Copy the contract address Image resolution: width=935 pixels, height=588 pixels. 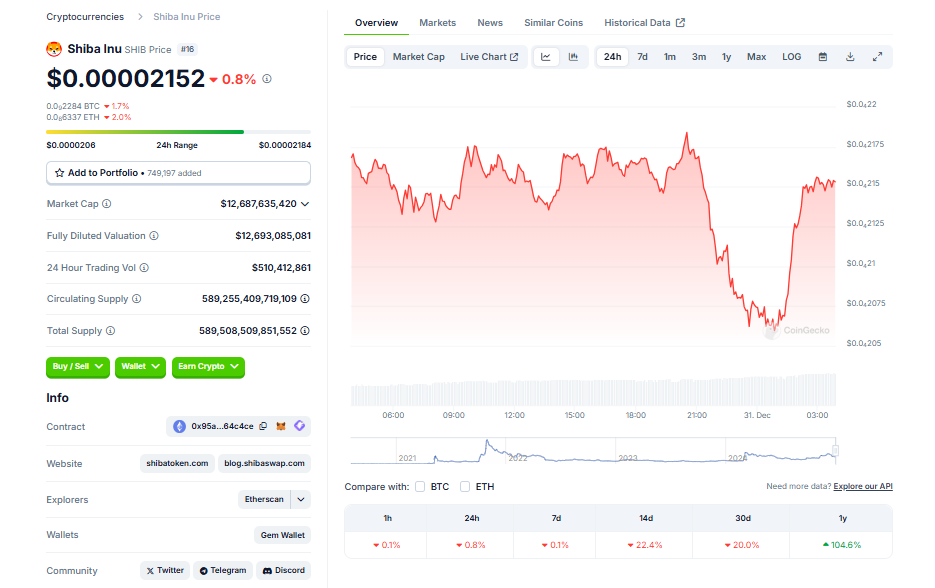click(263, 426)
